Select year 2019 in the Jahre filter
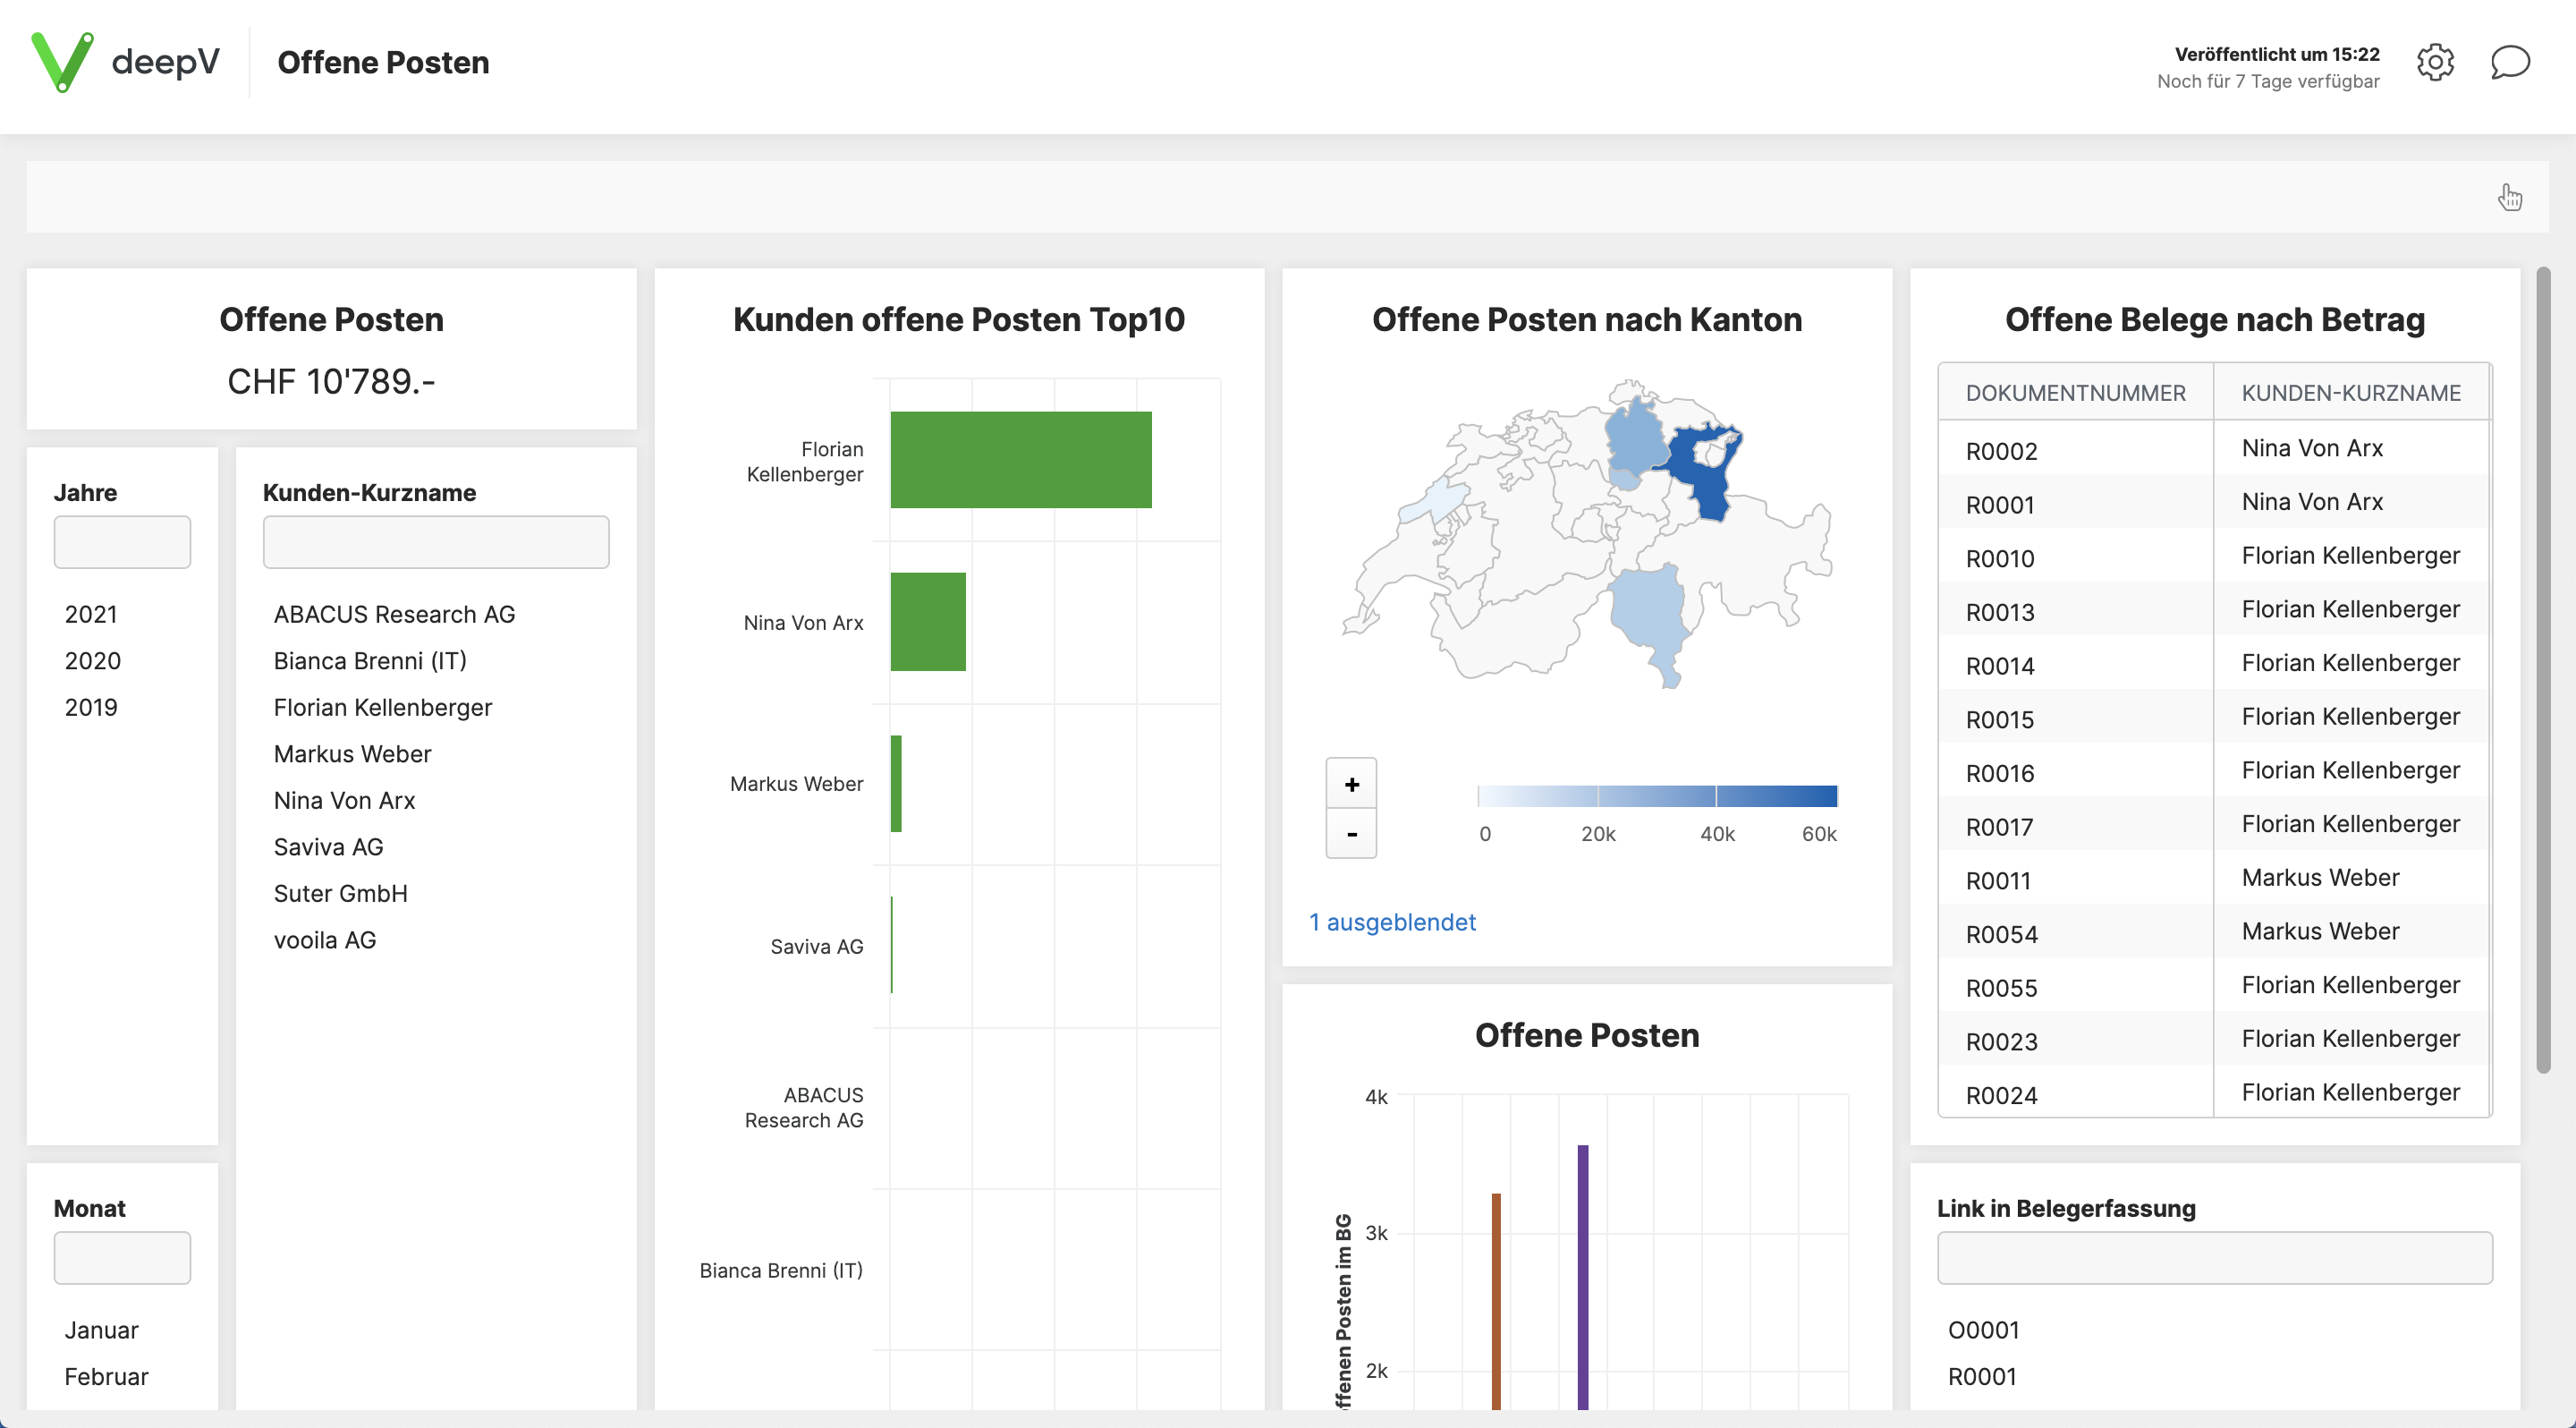The image size is (2576, 1428). click(x=91, y=707)
